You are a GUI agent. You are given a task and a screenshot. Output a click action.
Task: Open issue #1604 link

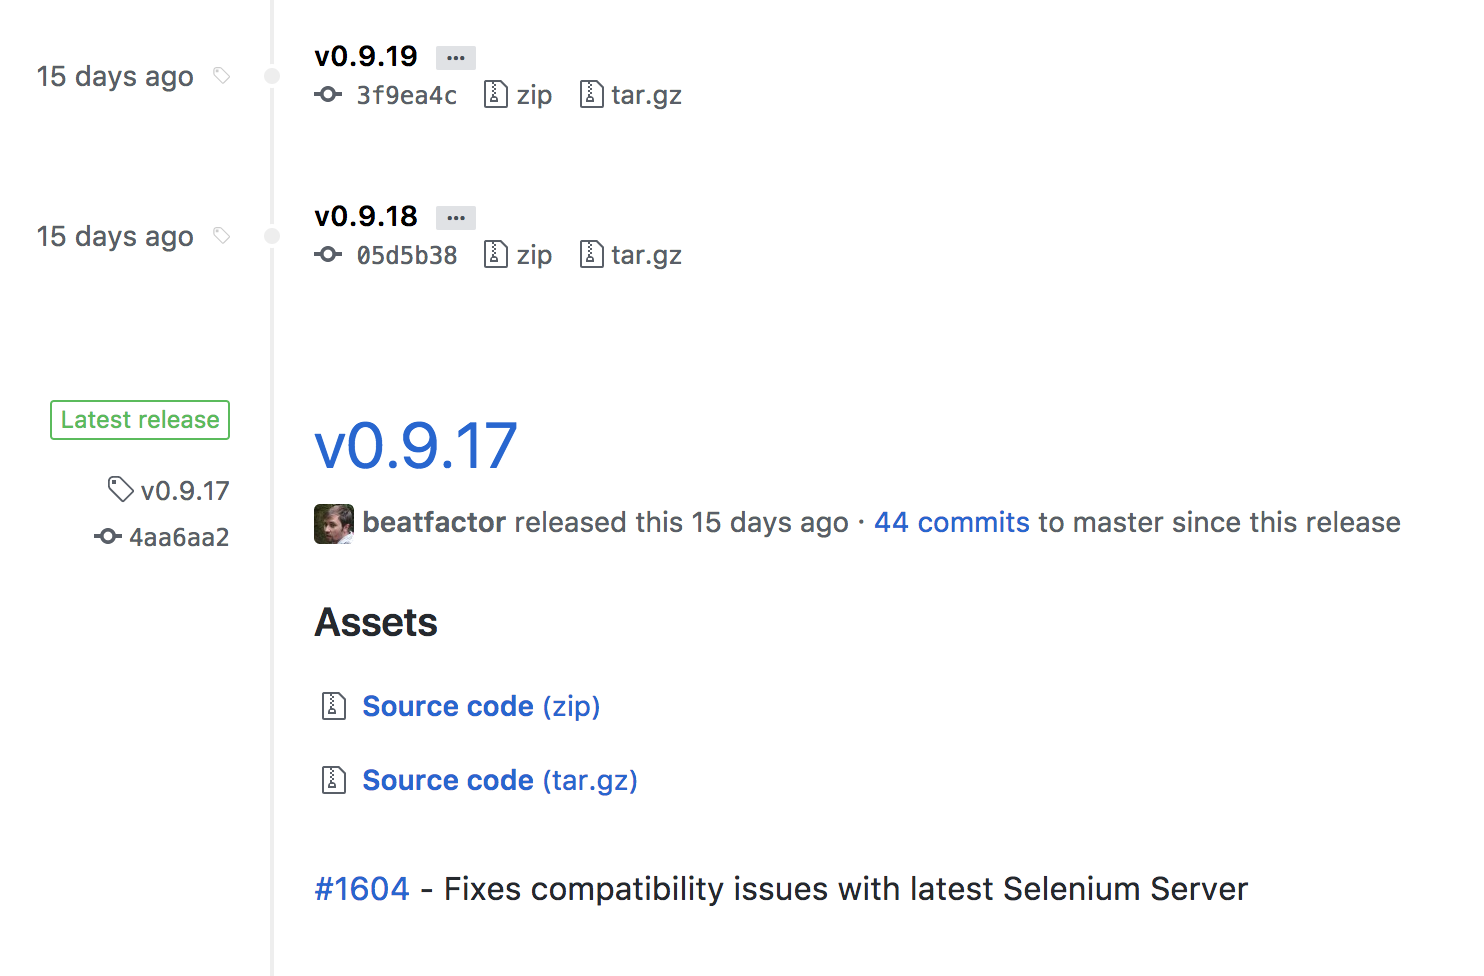pyautogui.click(x=362, y=889)
